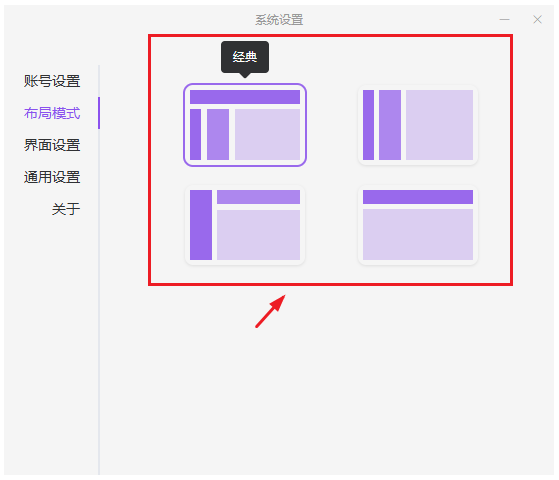Click the purple indicator beside 布局模式

tap(99, 113)
